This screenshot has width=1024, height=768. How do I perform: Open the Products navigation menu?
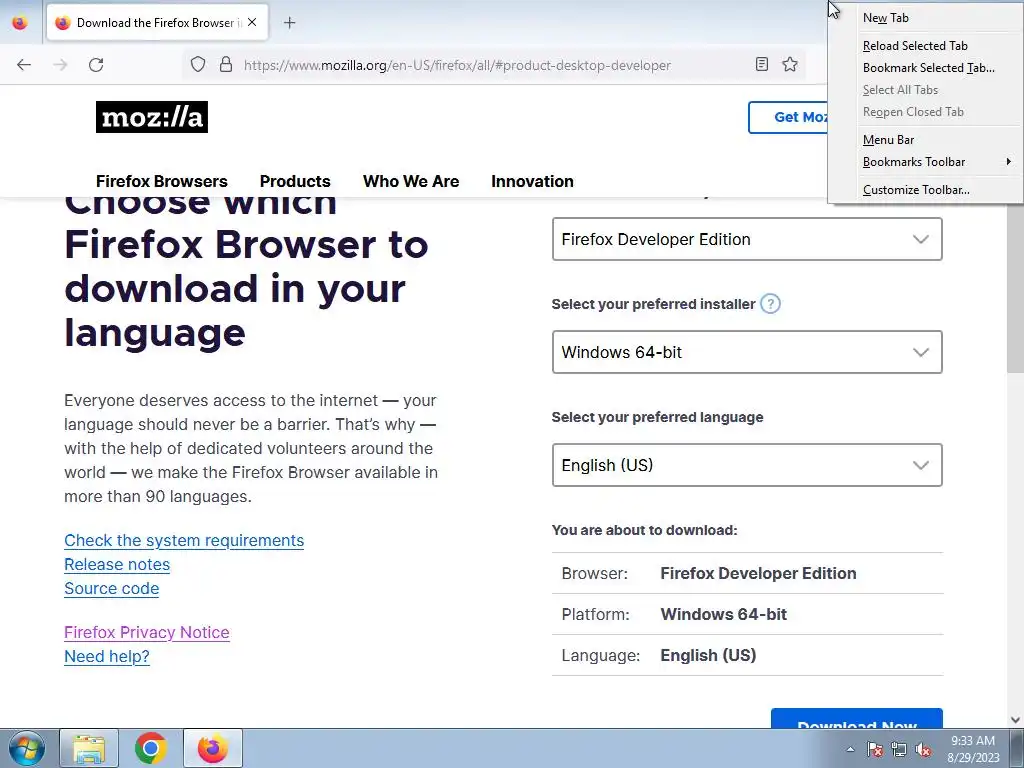(x=295, y=181)
